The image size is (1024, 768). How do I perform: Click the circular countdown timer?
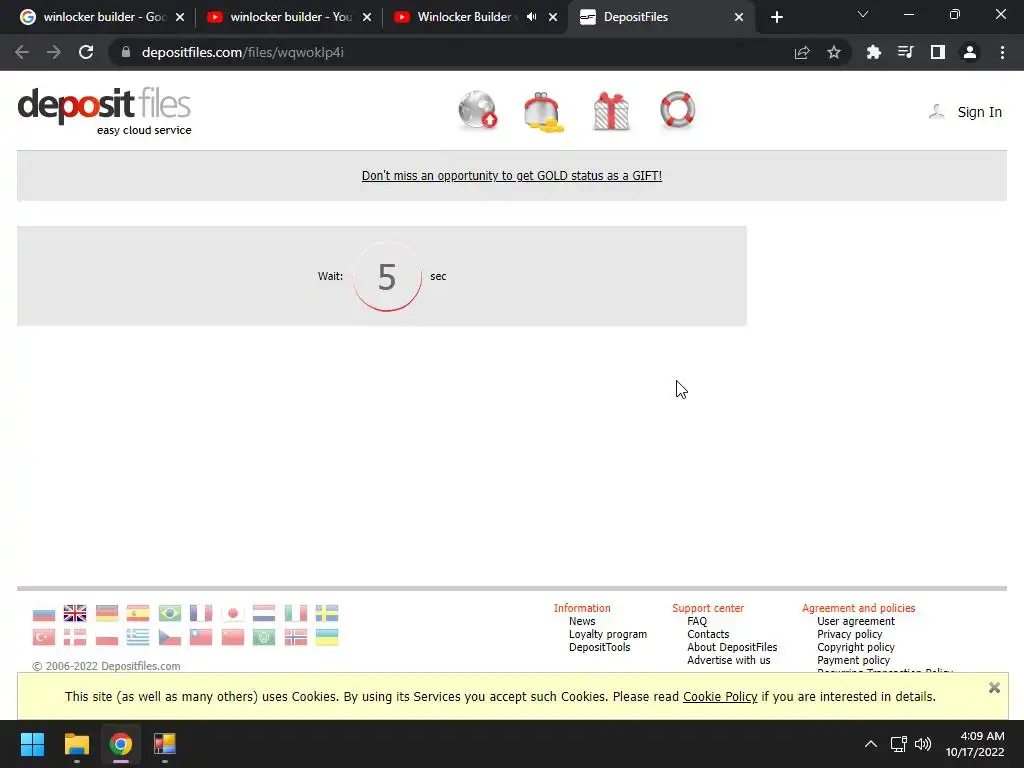(387, 276)
